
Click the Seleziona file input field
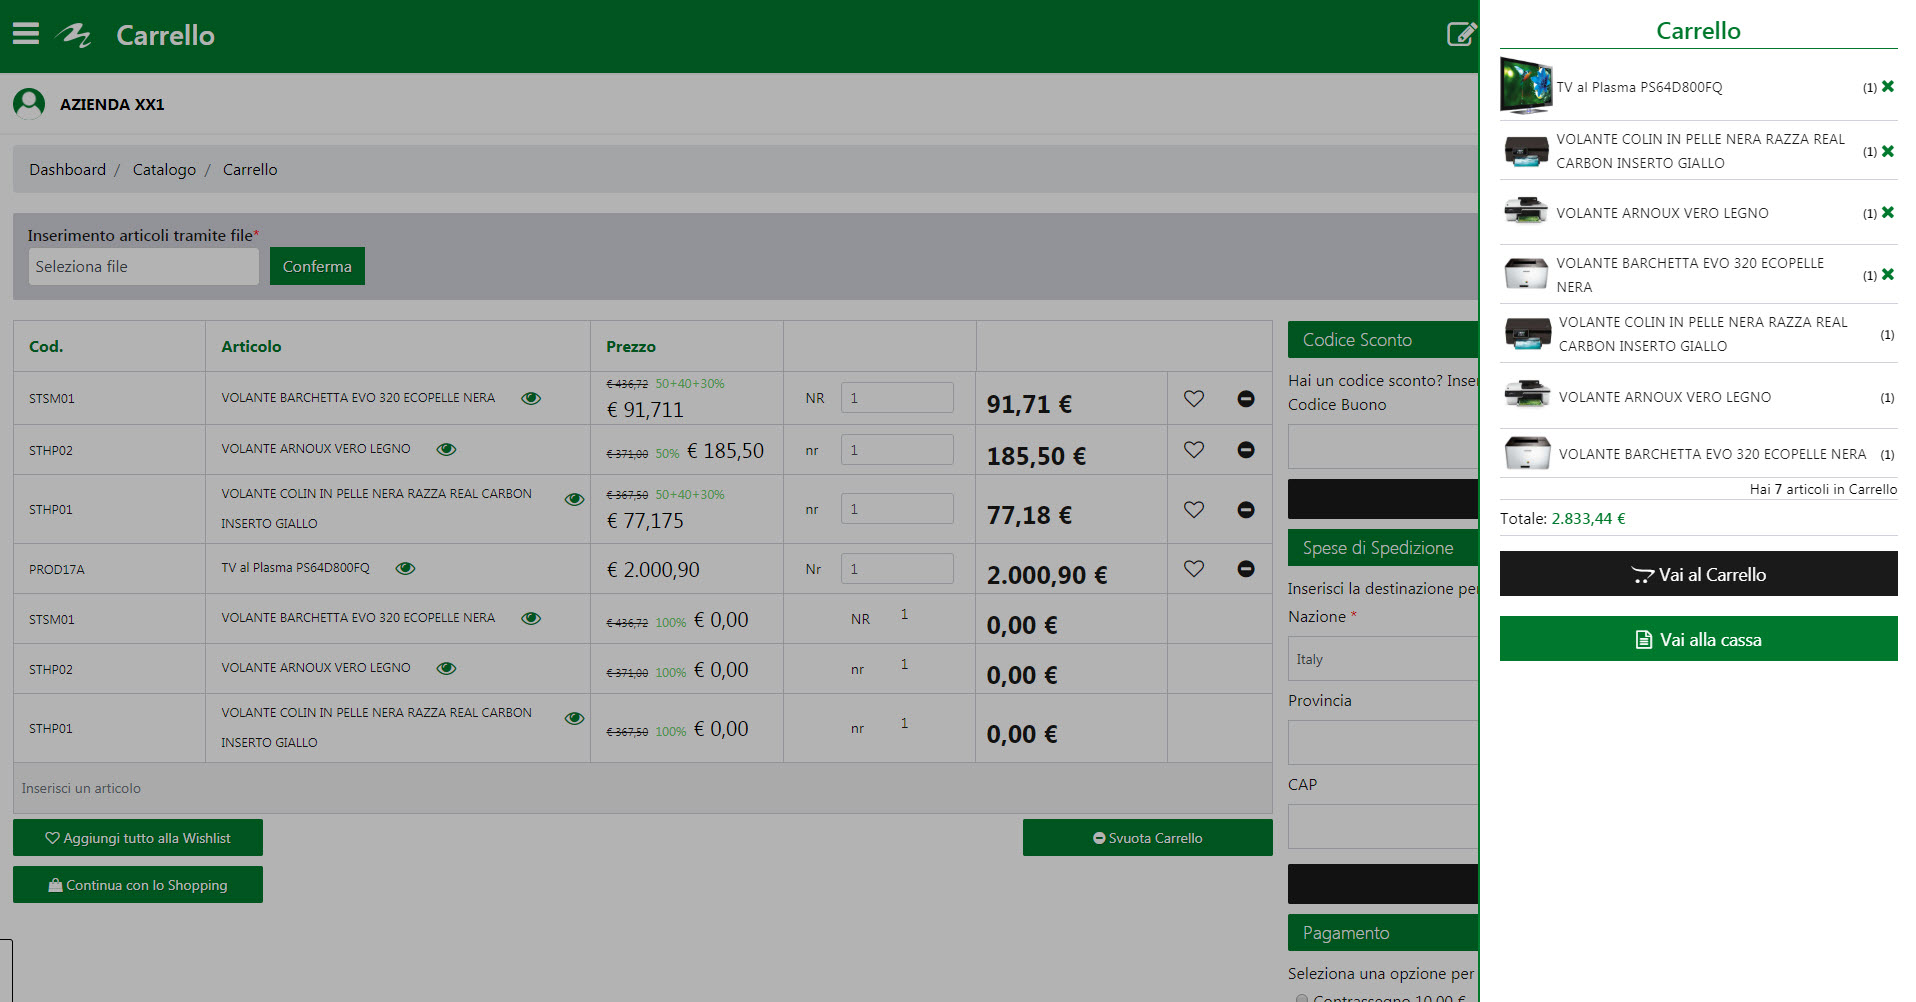143,267
